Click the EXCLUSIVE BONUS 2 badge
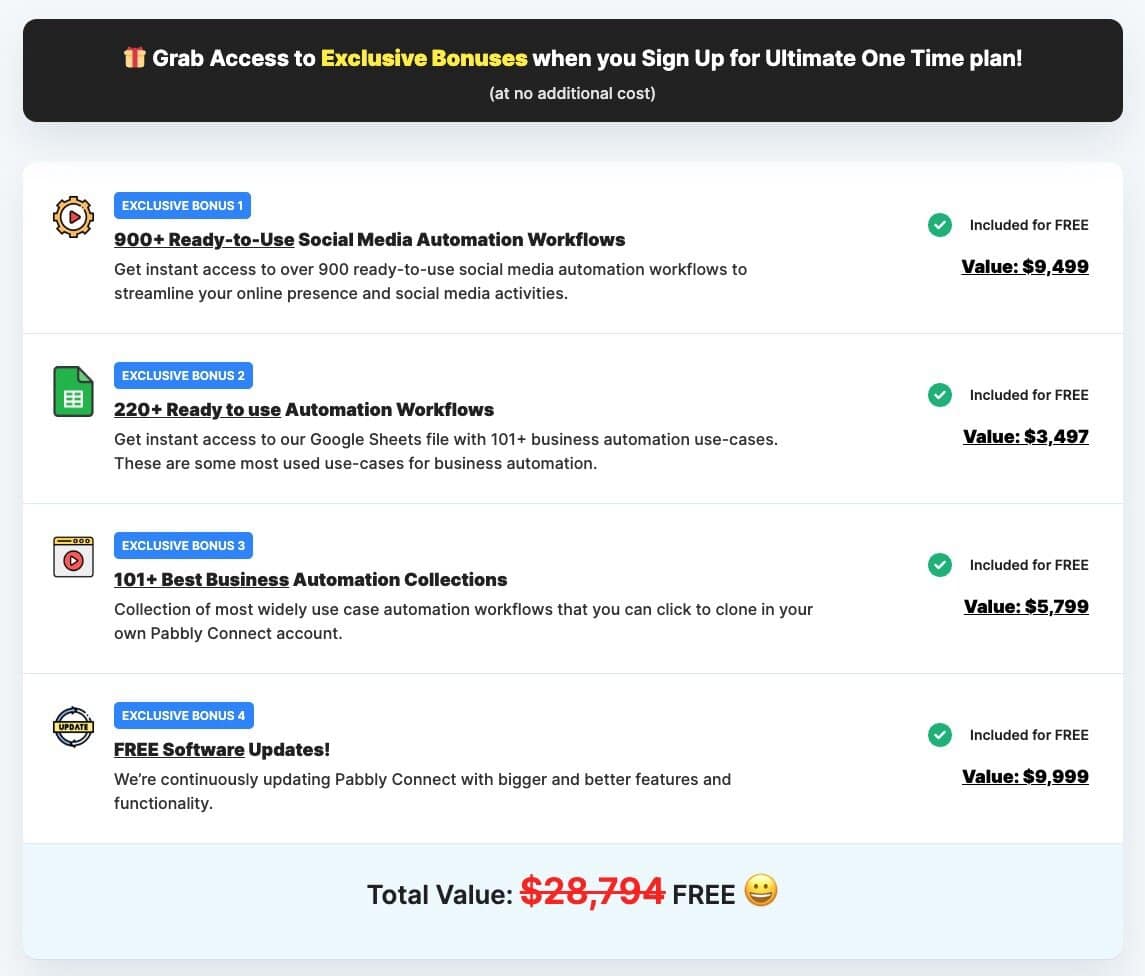This screenshot has width=1145, height=976. pyautogui.click(x=183, y=376)
